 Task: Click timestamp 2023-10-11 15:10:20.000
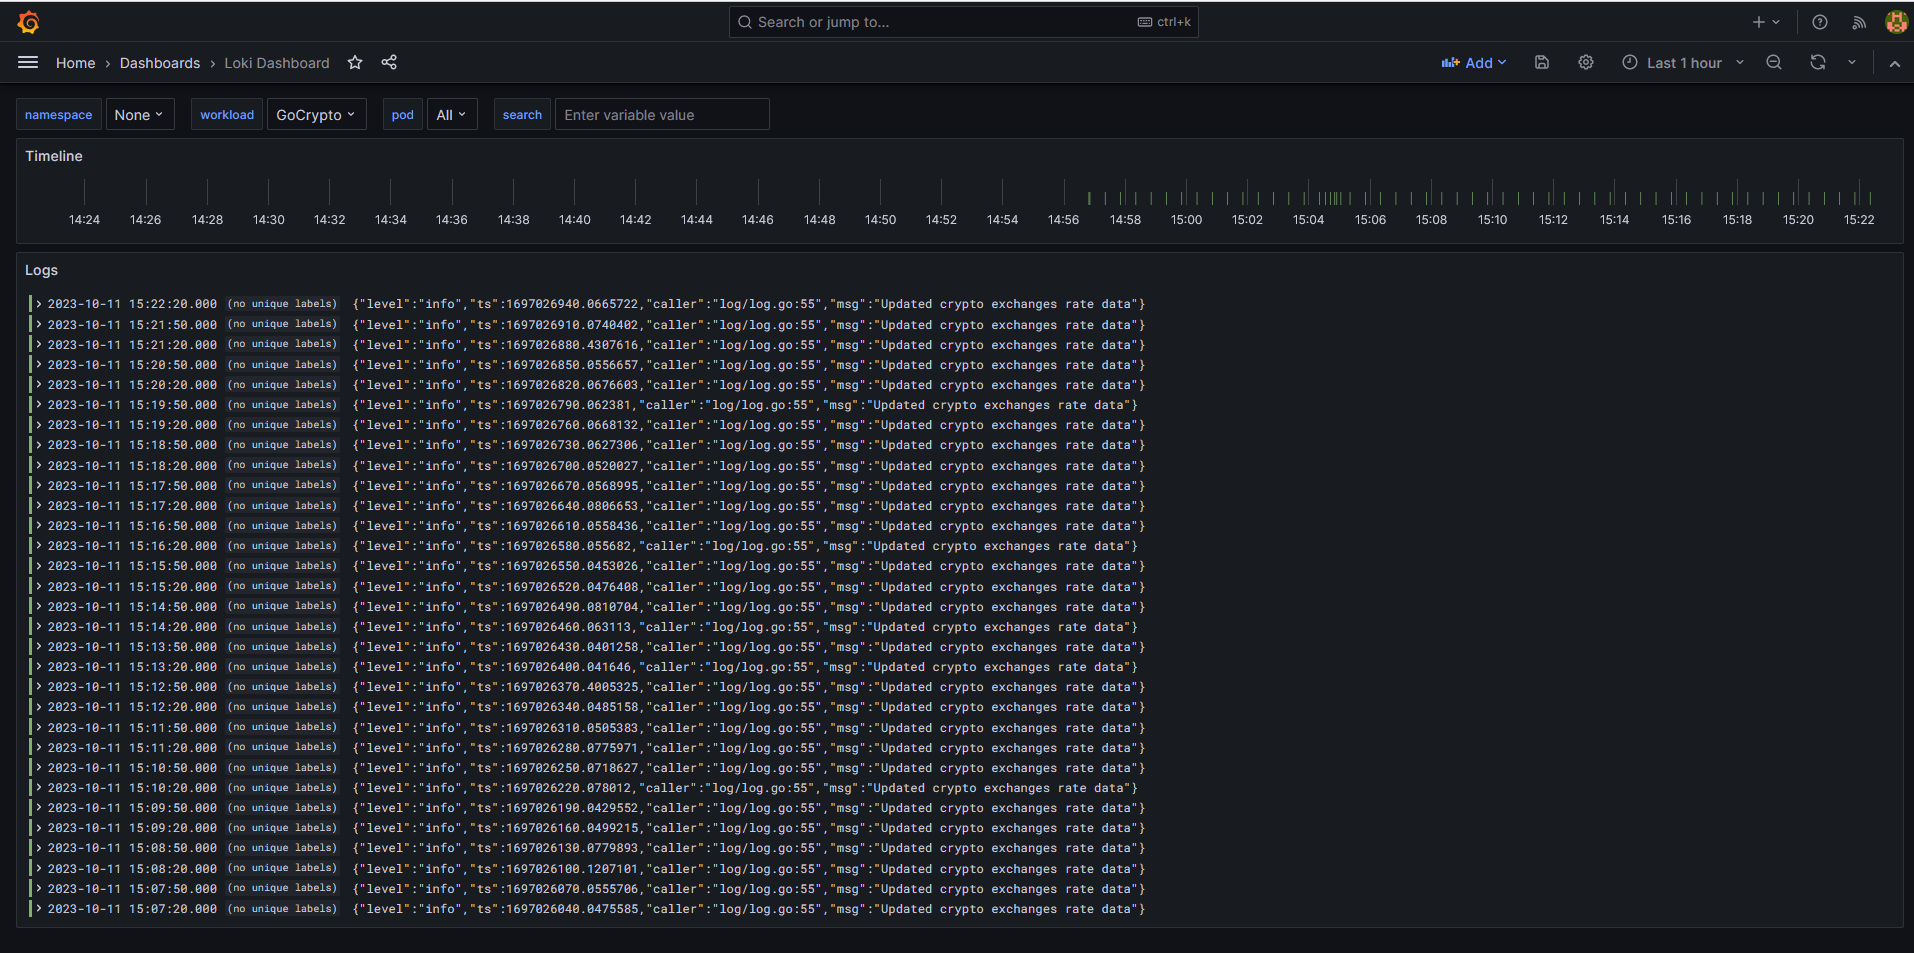(x=132, y=788)
